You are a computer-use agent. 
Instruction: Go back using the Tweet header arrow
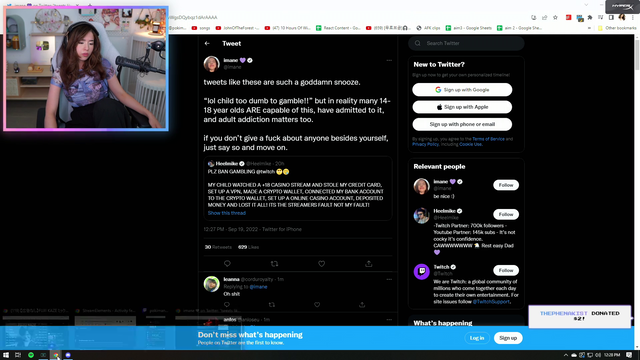(x=207, y=43)
